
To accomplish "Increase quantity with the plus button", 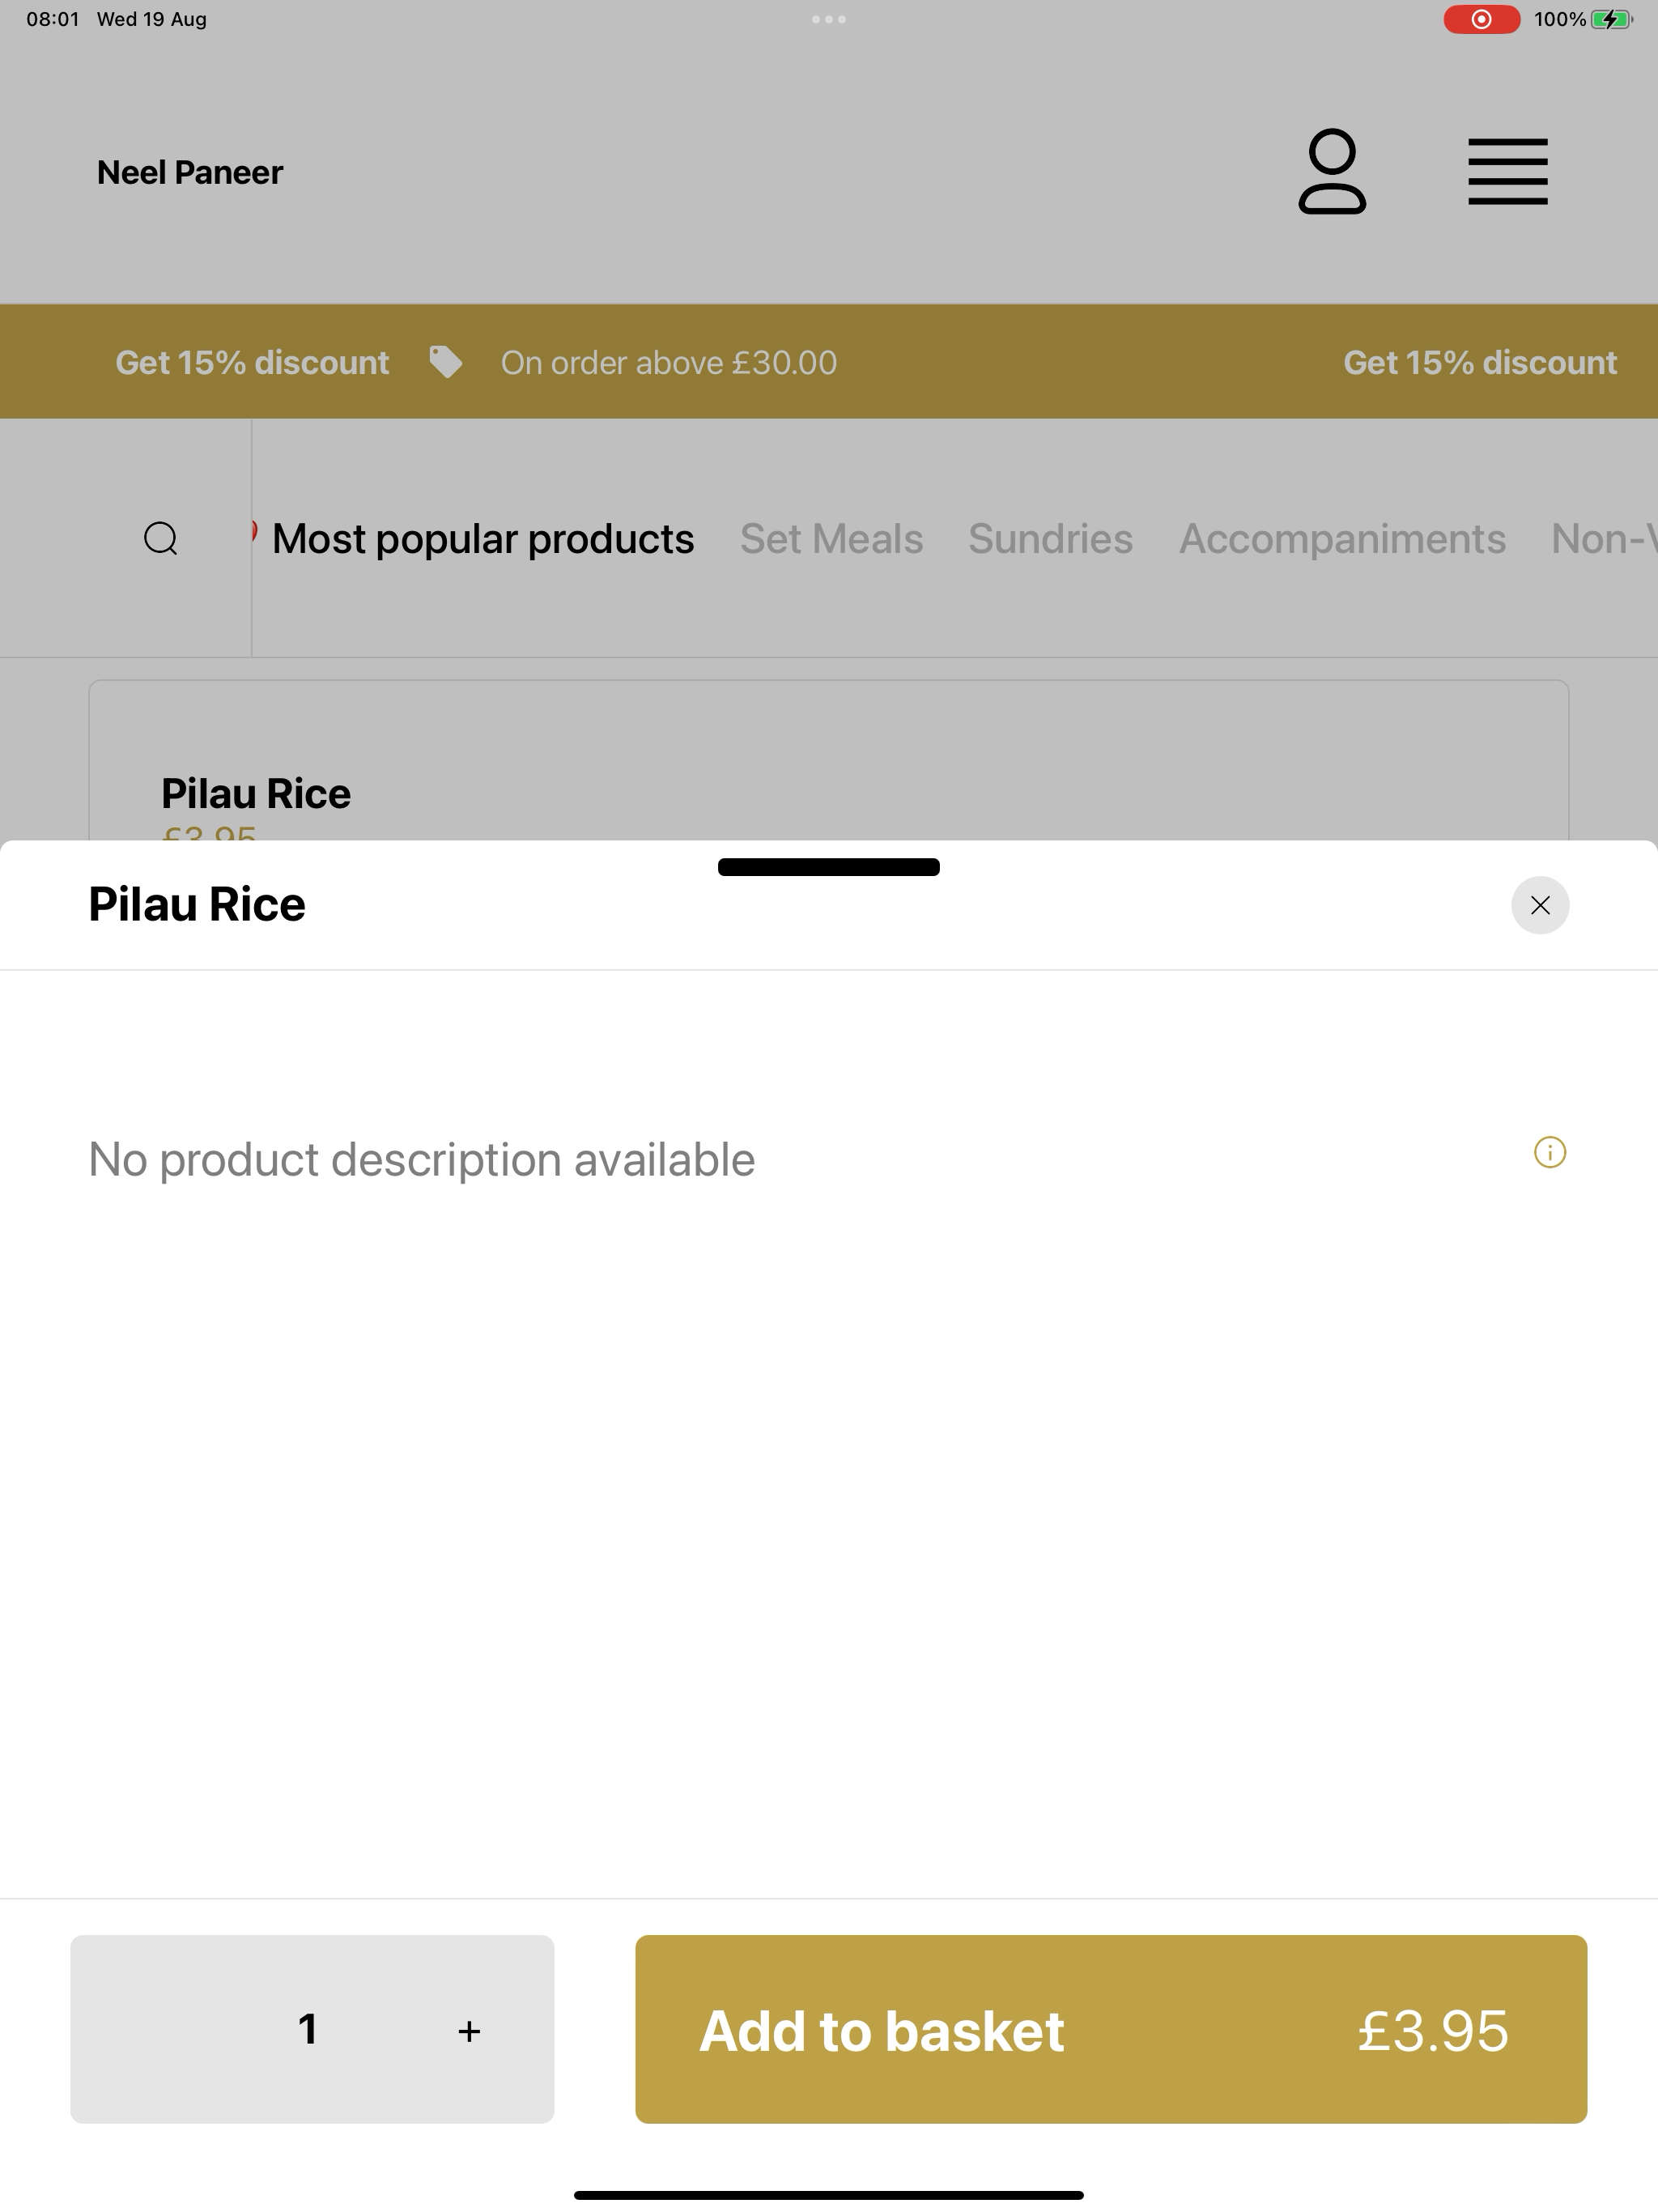I will point(469,2030).
